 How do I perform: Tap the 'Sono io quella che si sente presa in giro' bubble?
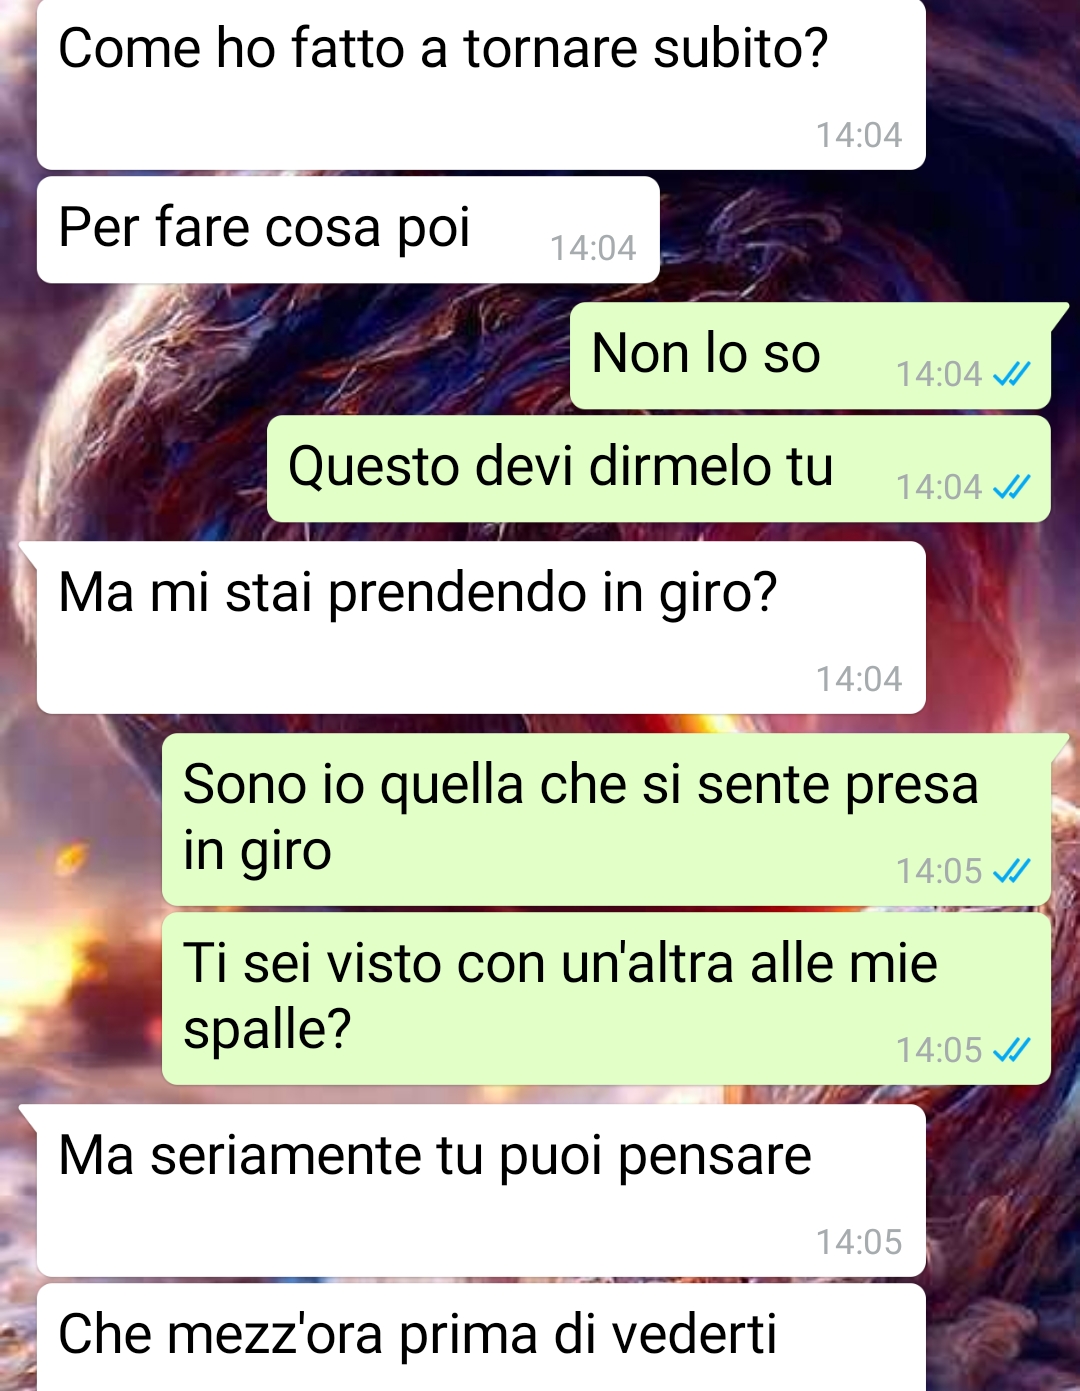pyautogui.click(x=606, y=819)
